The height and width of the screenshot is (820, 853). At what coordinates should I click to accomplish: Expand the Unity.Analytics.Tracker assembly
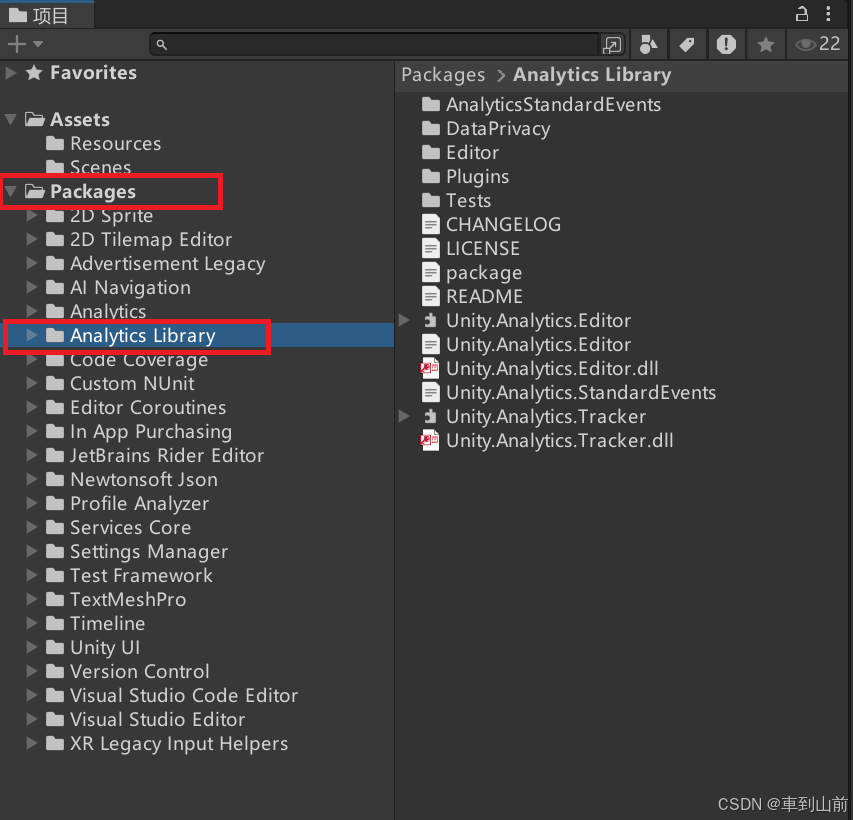pyautogui.click(x=404, y=416)
